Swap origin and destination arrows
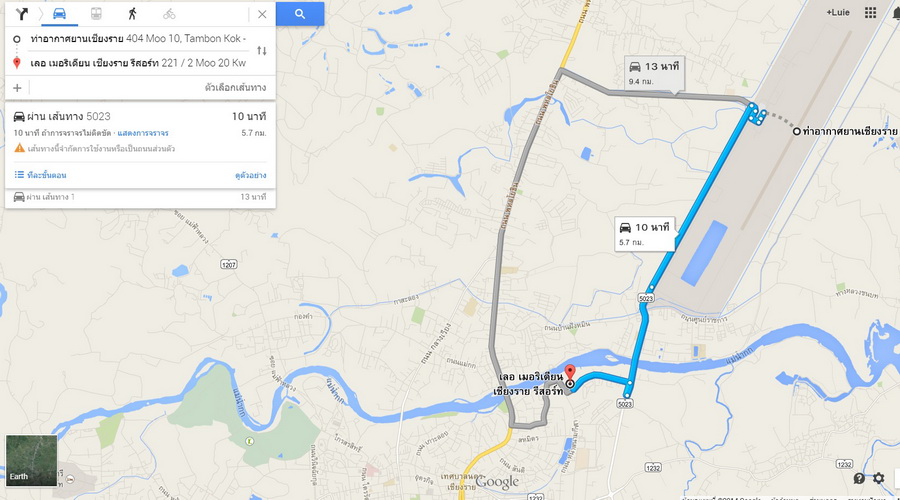The height and width of the screenshot is (500, 900). tap(262, 51)
